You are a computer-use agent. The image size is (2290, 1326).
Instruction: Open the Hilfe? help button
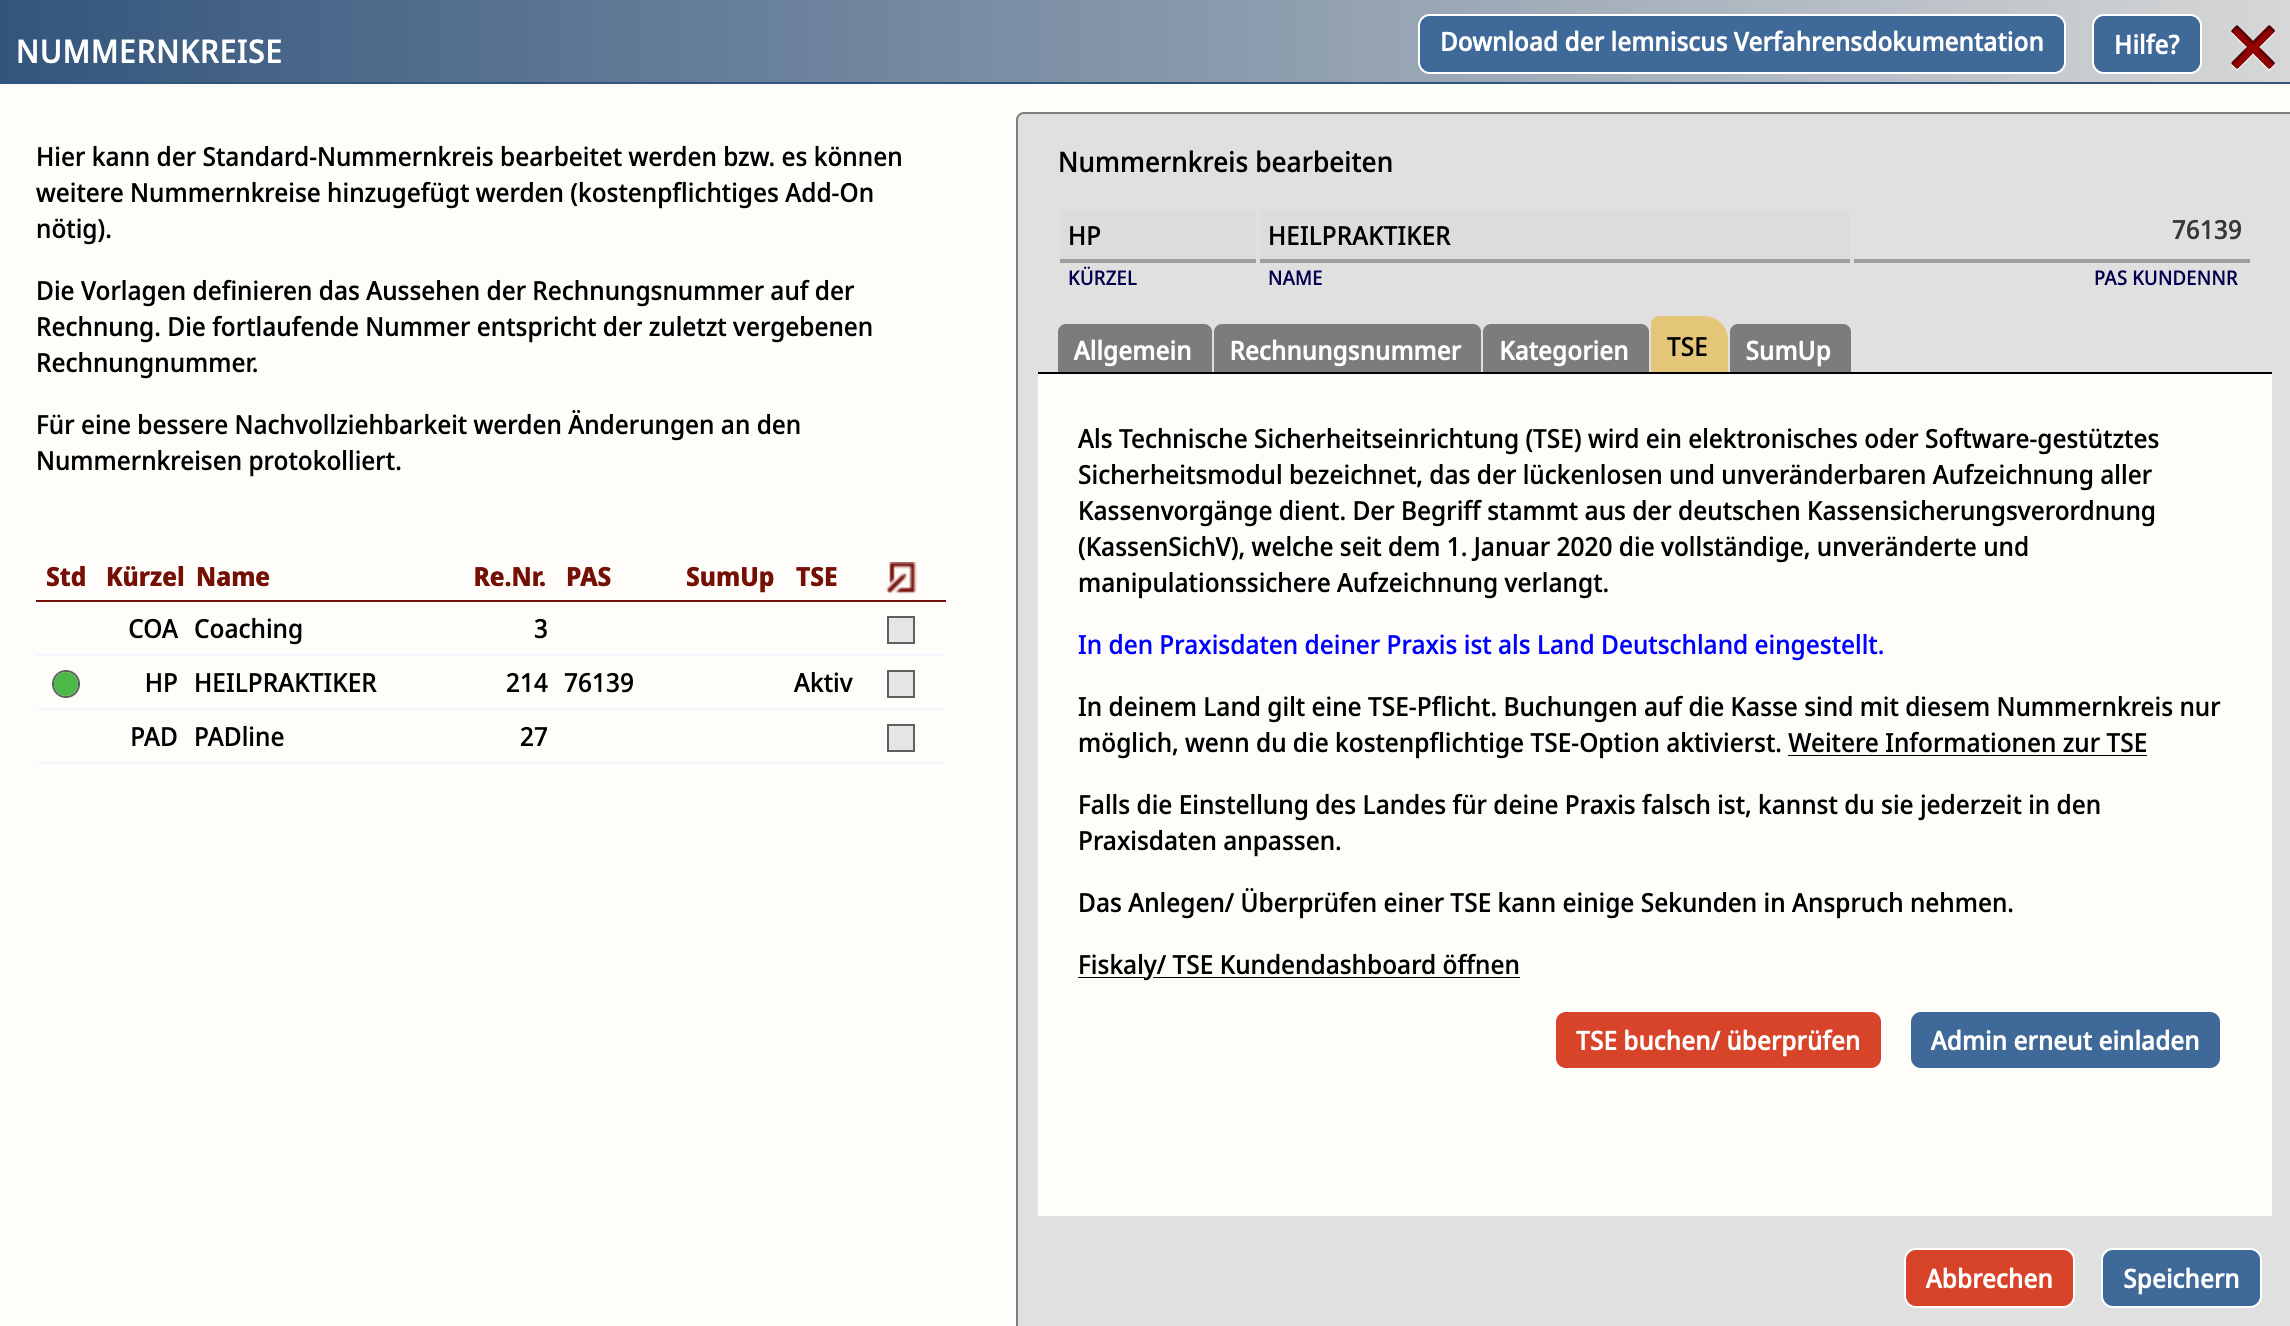point(2146,44)
